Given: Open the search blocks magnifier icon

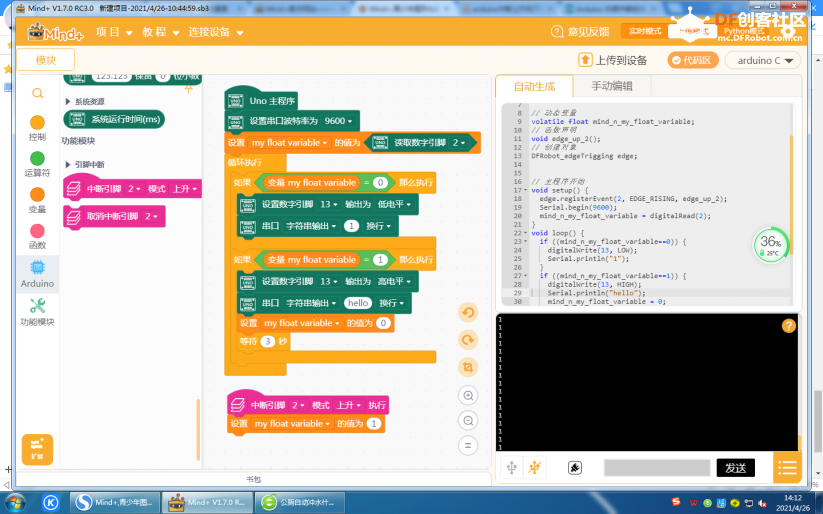Looking at the screenshot, I should (x=37, y=93).
